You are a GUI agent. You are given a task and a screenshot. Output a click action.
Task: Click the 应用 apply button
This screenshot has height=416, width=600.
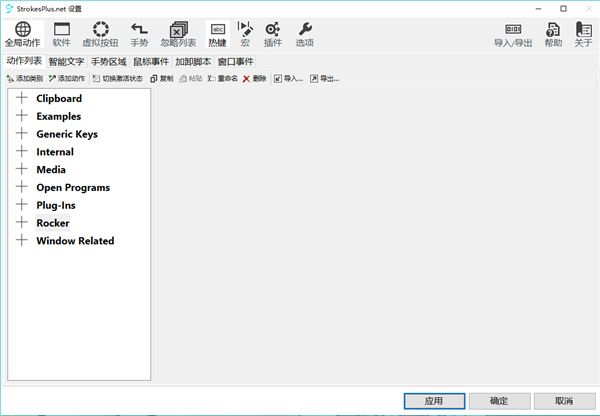pyautogui.click(x=434, y=401)
